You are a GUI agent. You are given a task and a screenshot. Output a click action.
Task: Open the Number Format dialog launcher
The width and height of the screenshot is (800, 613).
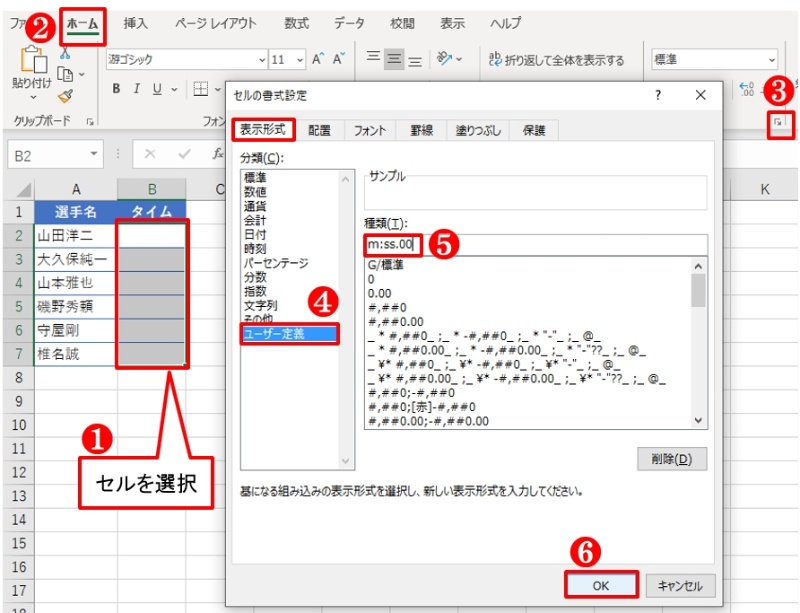coord(779,122)
